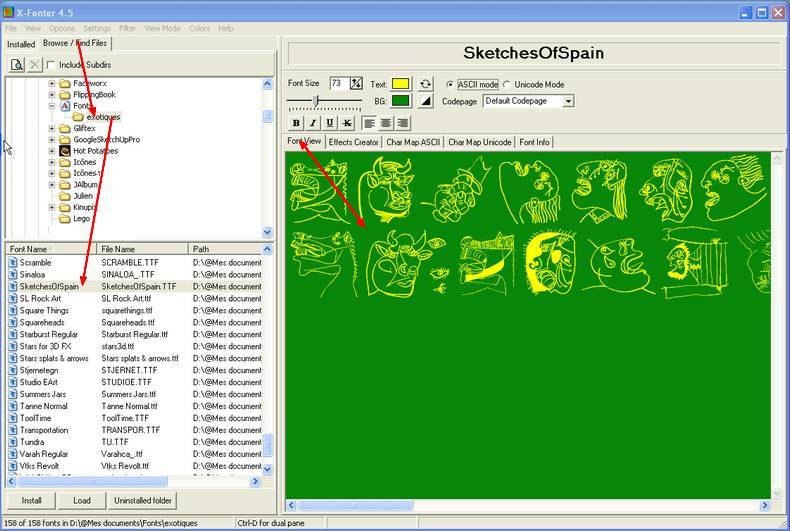Pick the yellow Text color swatch

(x=400, y=84)
